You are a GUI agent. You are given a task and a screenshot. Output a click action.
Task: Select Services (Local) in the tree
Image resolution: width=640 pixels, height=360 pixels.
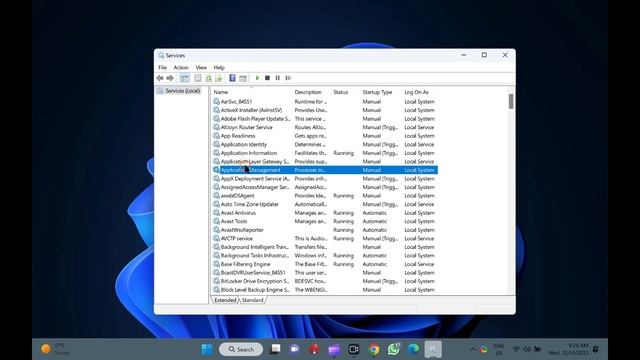pos(182,91)
